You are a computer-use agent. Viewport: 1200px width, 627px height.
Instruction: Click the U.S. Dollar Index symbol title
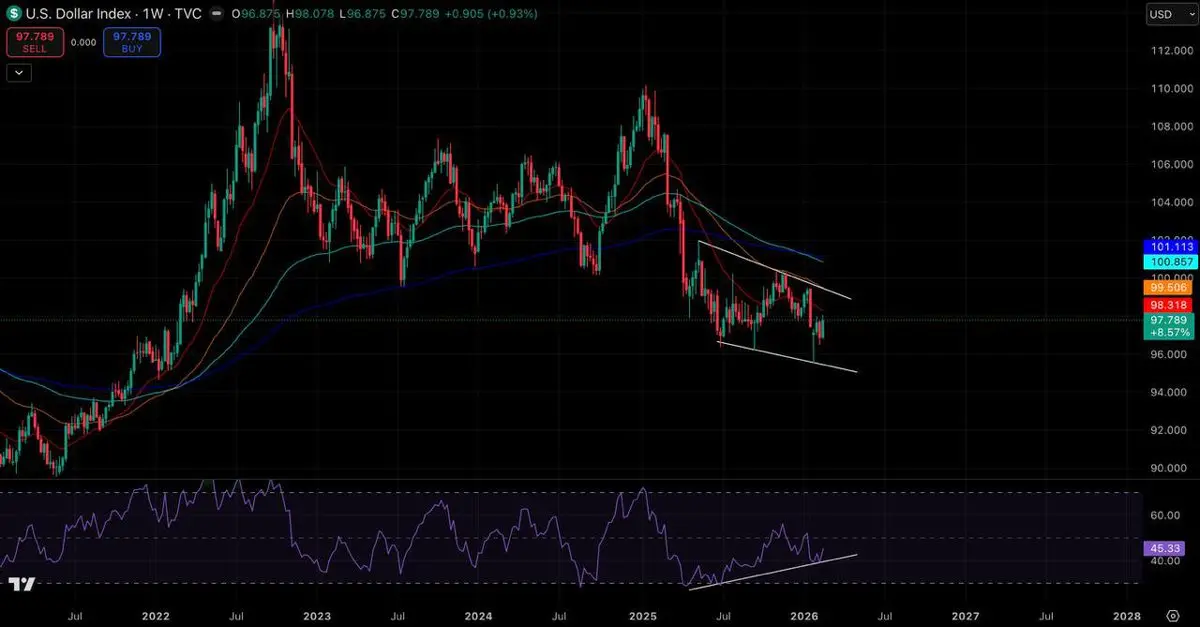pyautogui.click(x=77, y=14)
